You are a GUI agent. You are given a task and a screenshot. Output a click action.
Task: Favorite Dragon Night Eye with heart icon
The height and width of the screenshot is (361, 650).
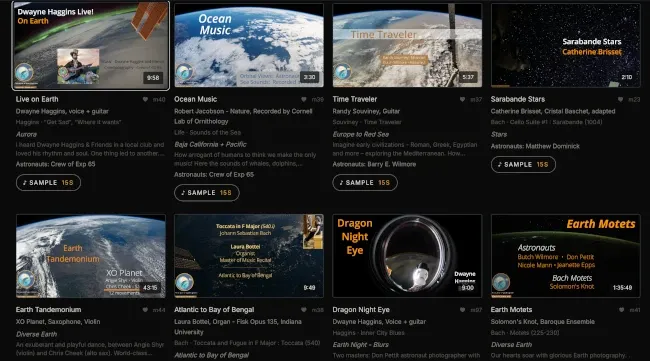click(462, 310)
